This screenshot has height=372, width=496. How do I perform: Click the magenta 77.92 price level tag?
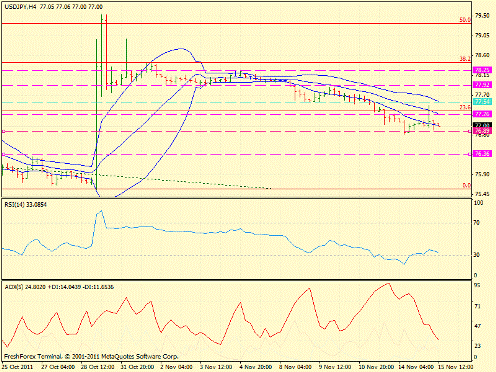click(482, 85)
